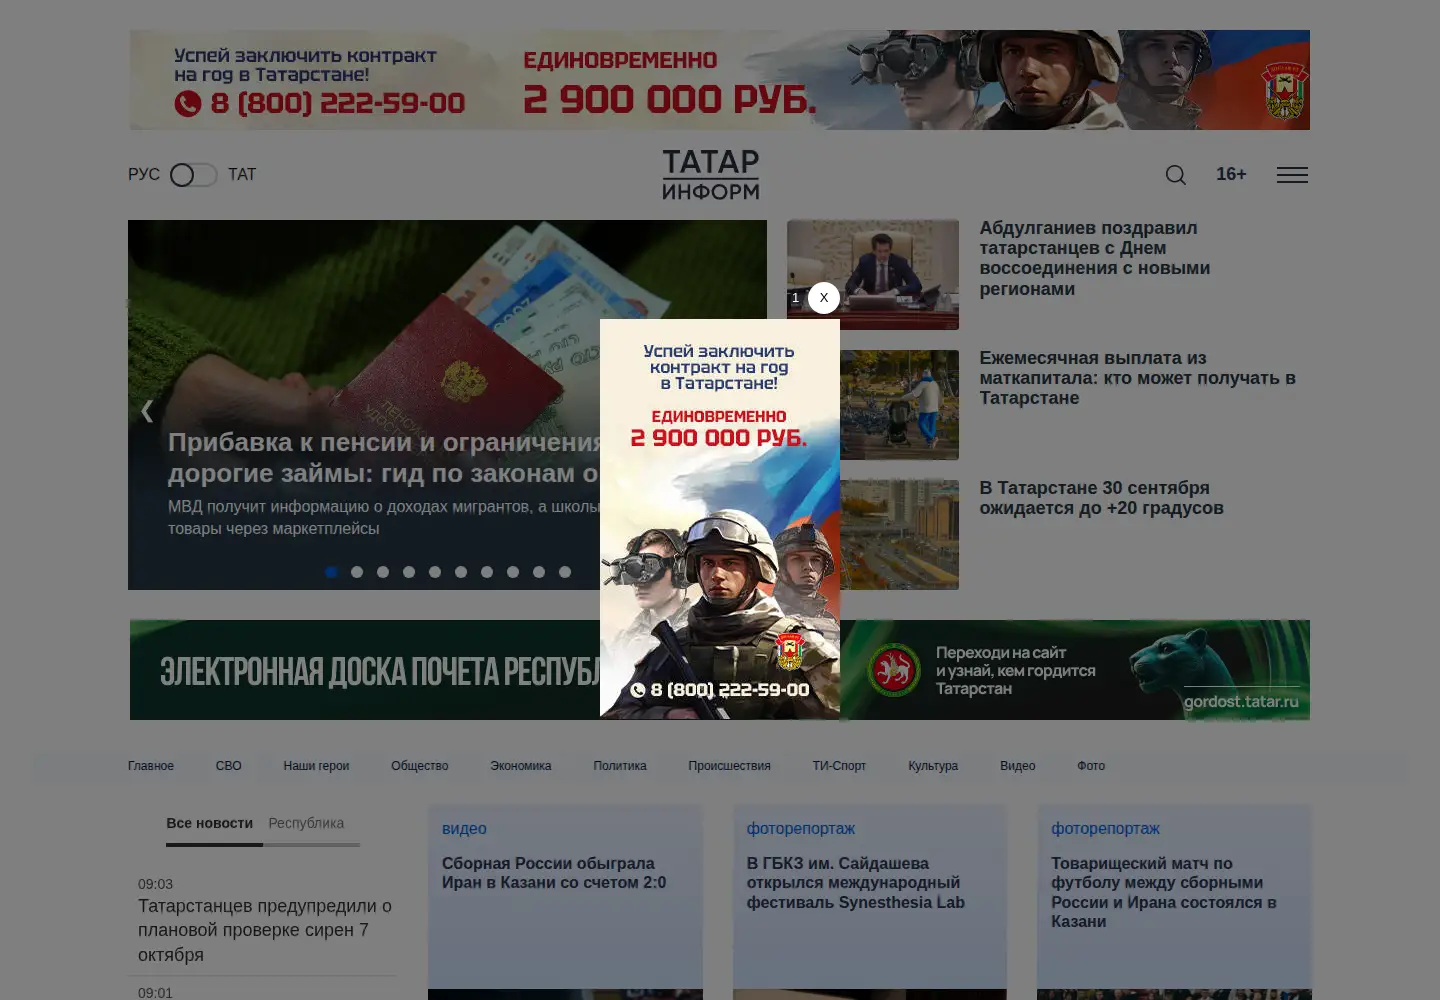Screen dimensions: 1440x1000
Task: Open the Культура section
Action: click(933, 766)
